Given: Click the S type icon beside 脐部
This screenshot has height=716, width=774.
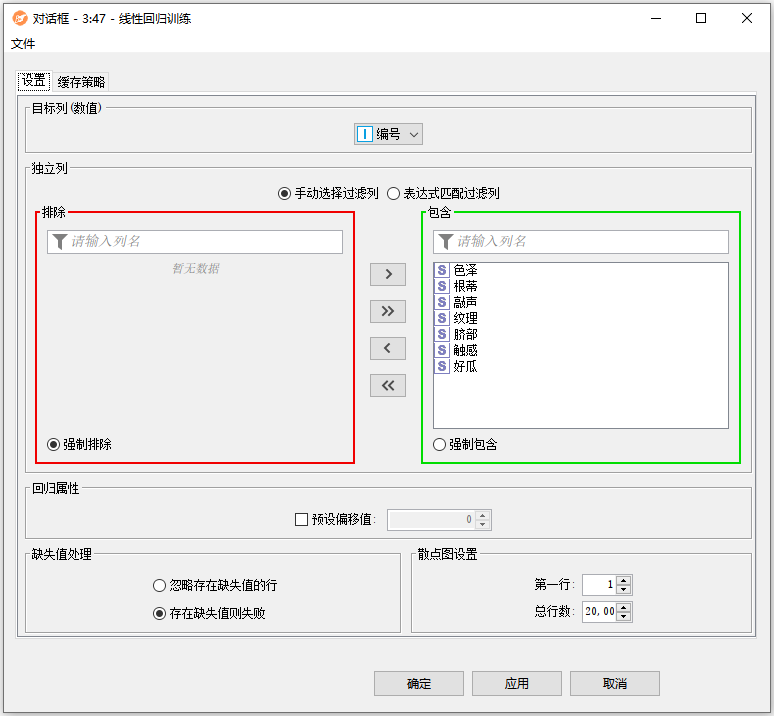Looking at the screenshot, I should pos(442,334).
